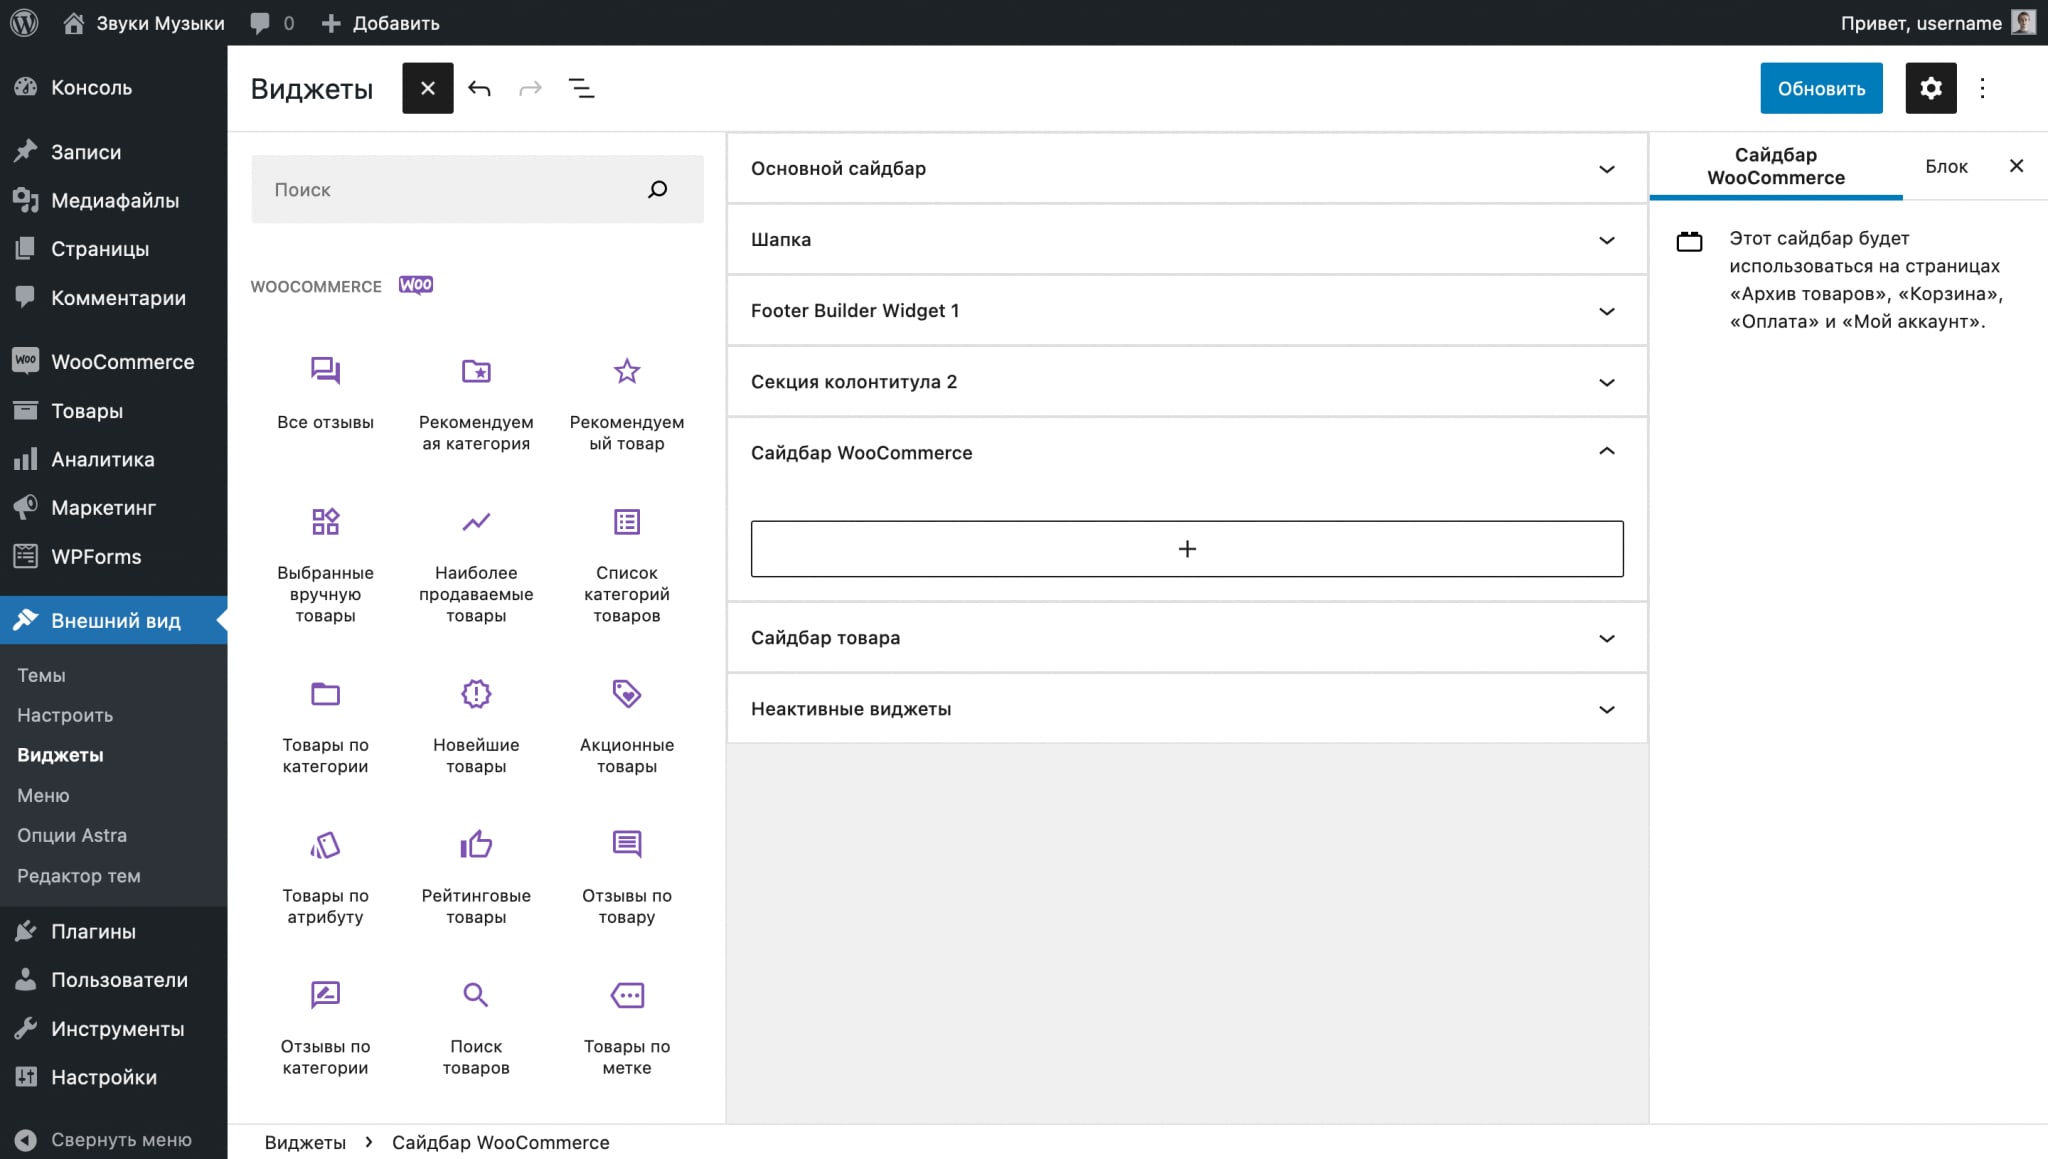
Task: Expand the 'Сайдбар товара' area
Action: pyautogui.click(x=1187, y=638)
